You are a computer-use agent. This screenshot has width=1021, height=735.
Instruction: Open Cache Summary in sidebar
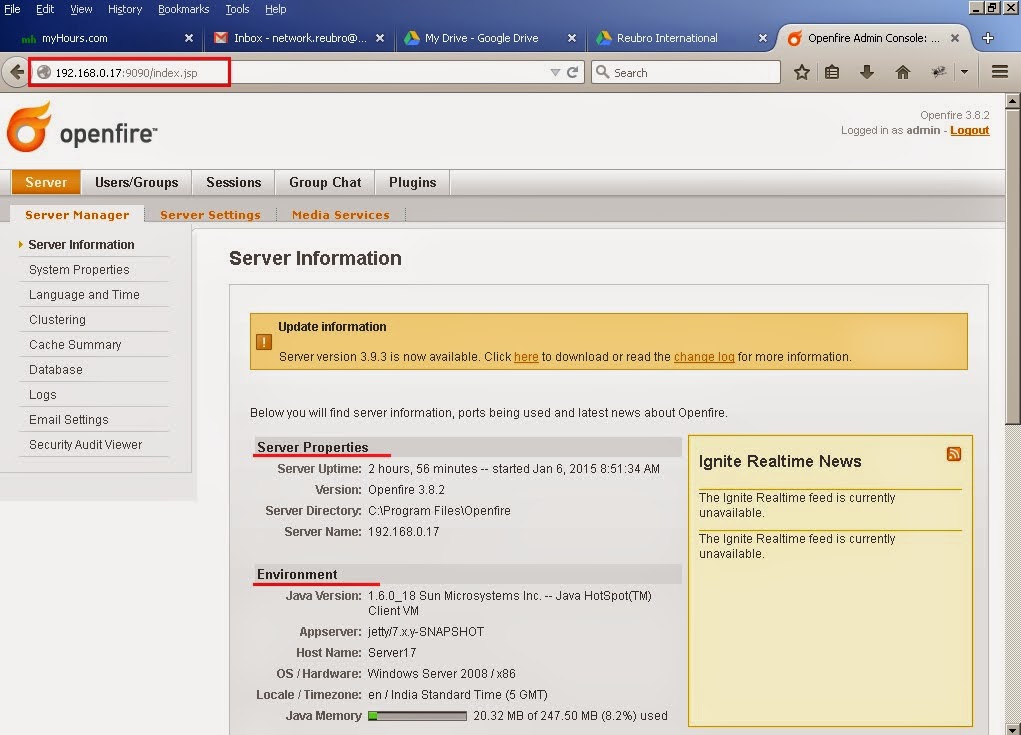click(x=75, y=344)
